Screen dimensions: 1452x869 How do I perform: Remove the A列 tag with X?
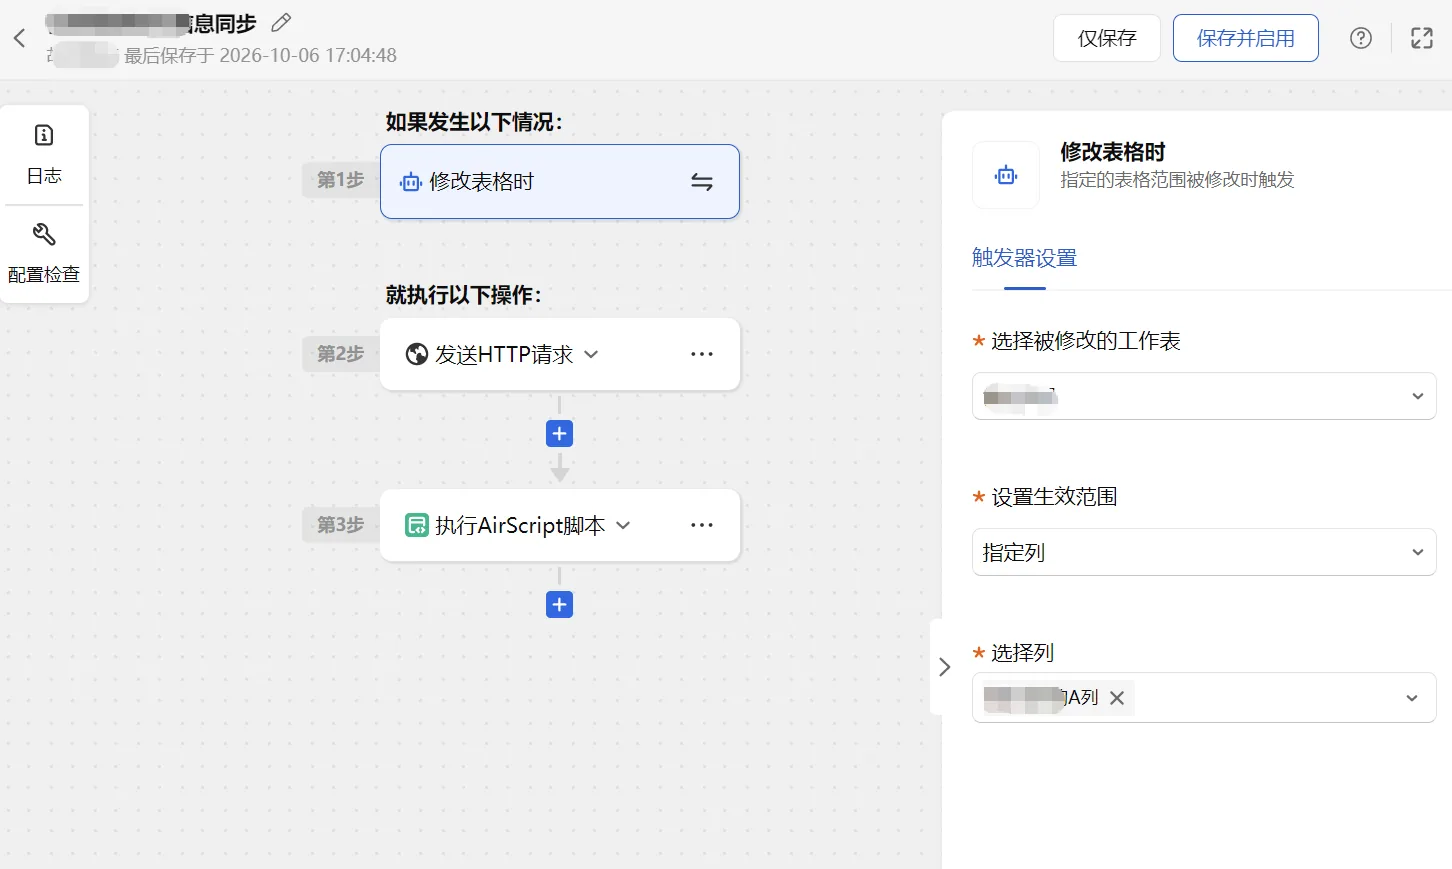(x=1117, y=698)
